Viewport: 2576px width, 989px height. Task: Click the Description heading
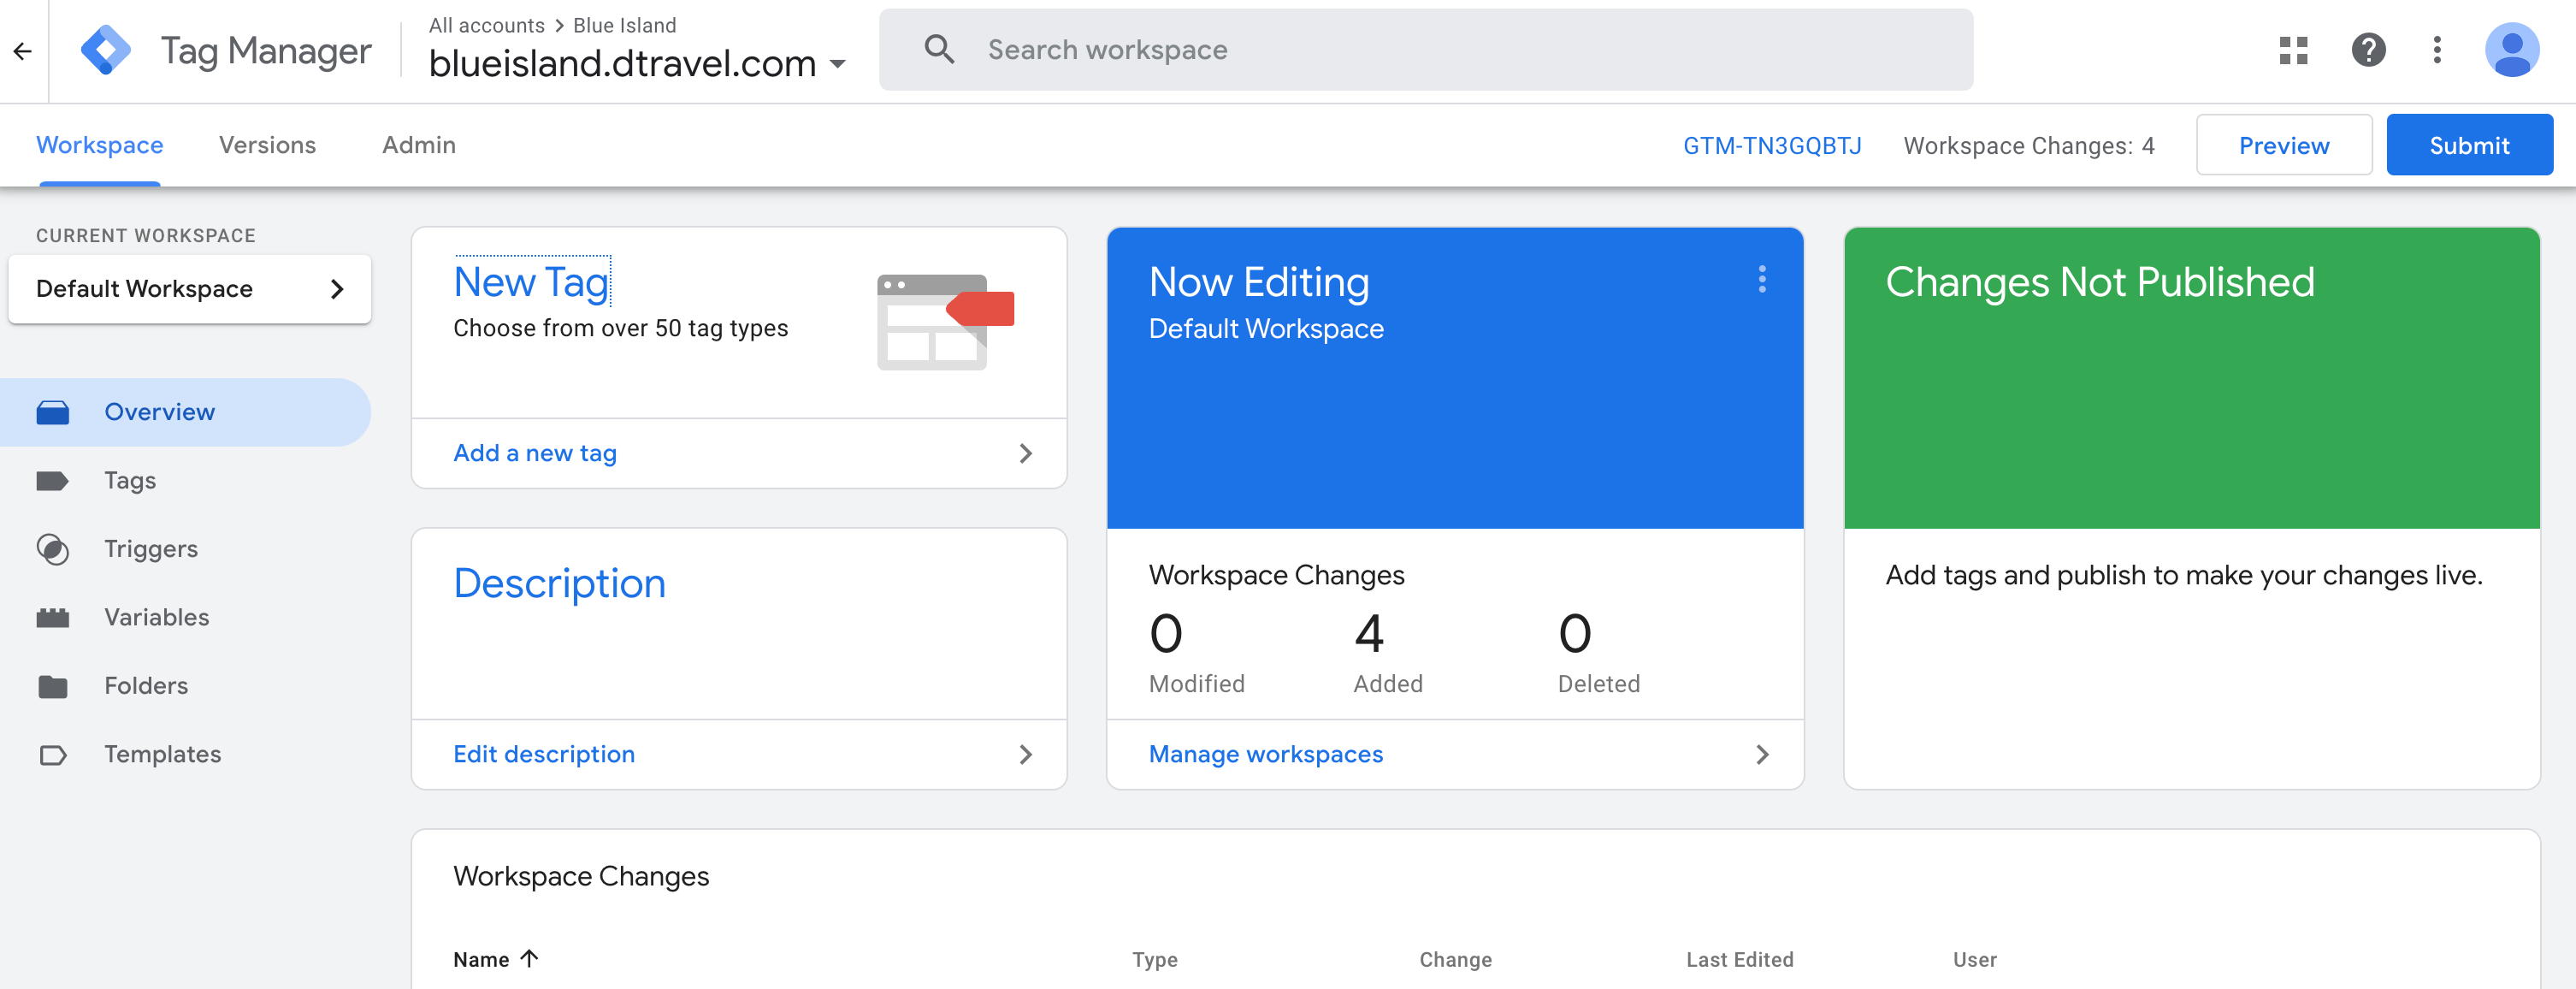point(559,583)
